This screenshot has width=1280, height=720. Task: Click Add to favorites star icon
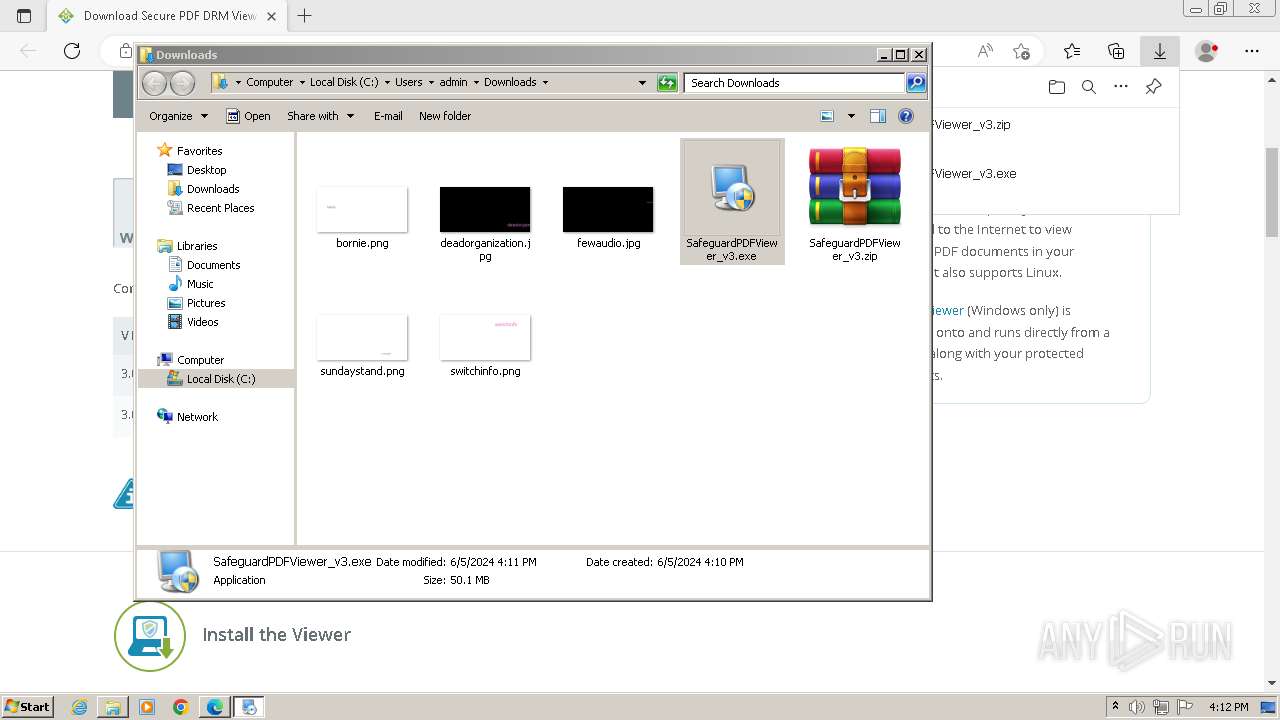1021,51
